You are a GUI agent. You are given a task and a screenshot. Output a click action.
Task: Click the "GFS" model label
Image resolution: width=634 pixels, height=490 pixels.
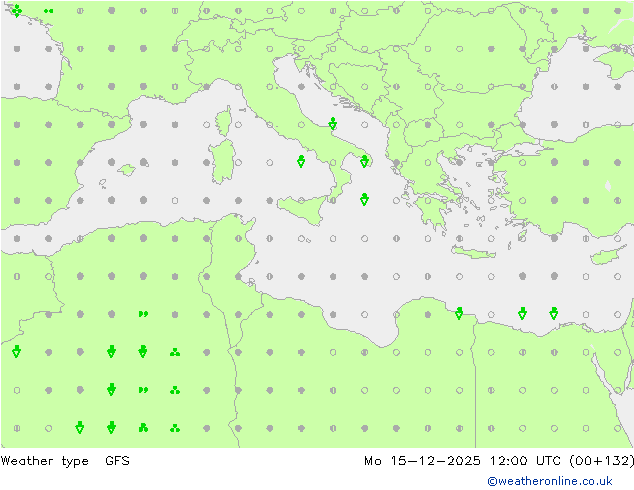(117, 461)
